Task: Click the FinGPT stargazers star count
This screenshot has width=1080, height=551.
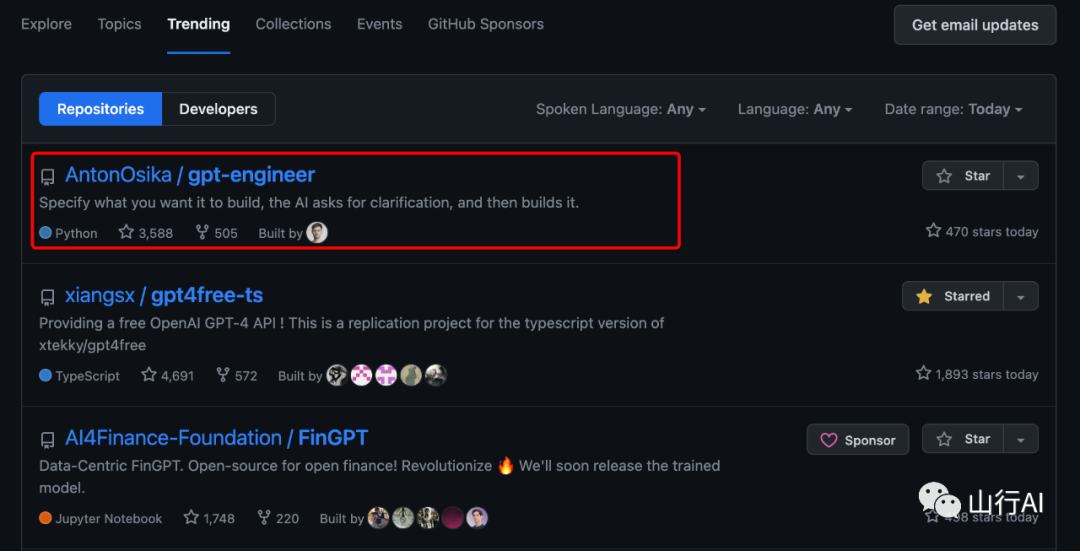Action: pyautogui.click(x=209, y=518)
